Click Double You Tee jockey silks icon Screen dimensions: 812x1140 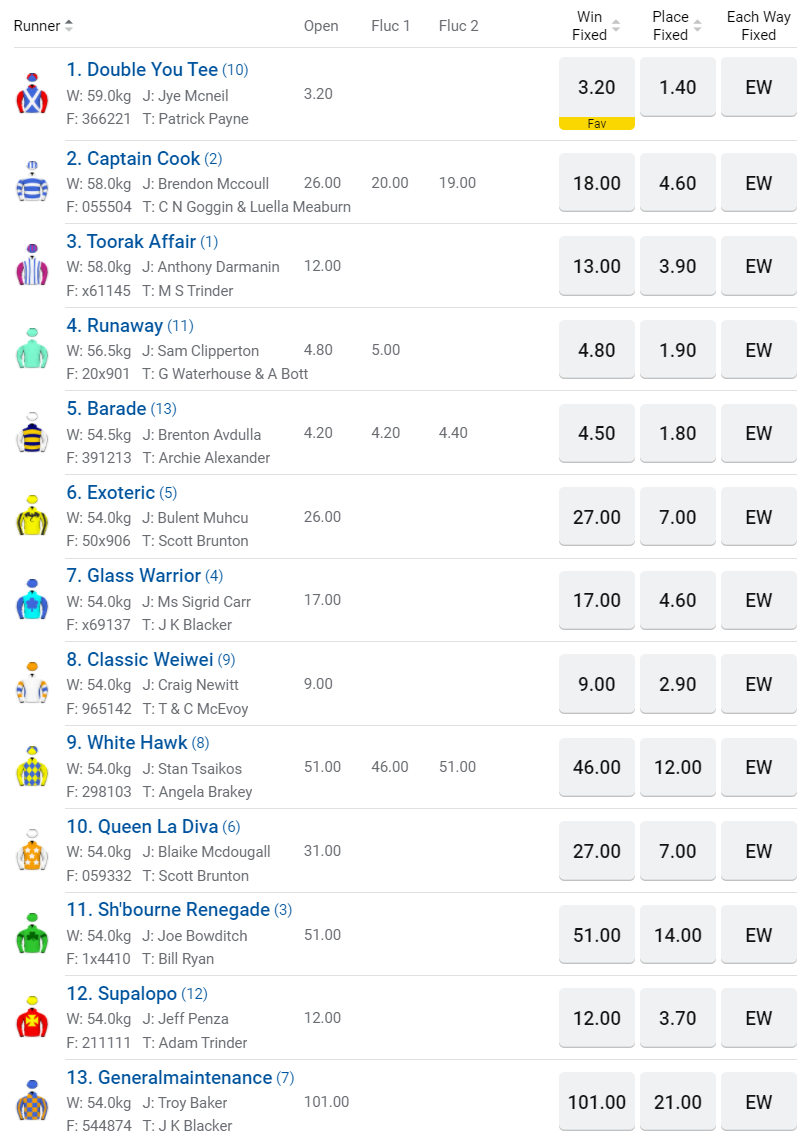pos(32,93)
